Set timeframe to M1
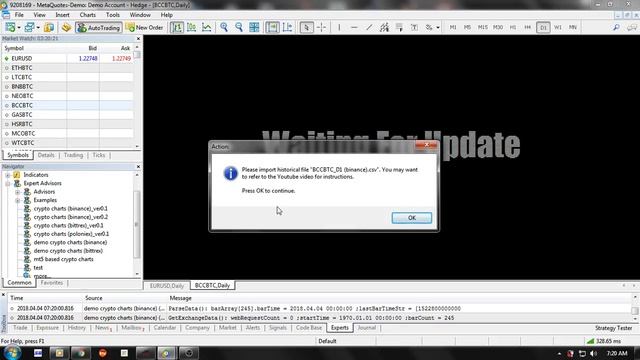This screenshot has width=640, height=360. click(x=453, y=27)
